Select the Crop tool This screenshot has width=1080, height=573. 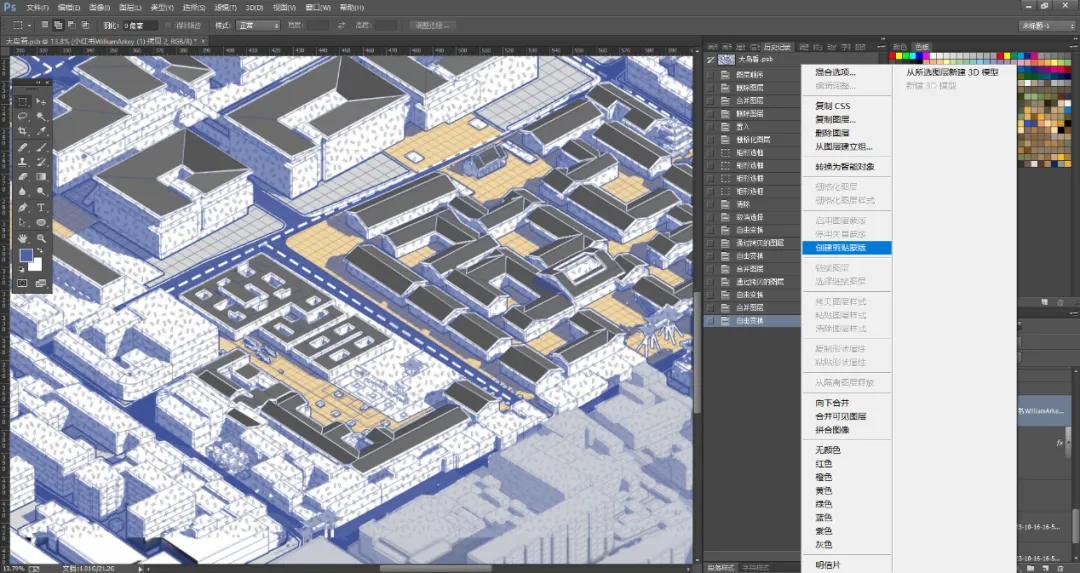tap(23, 132)
